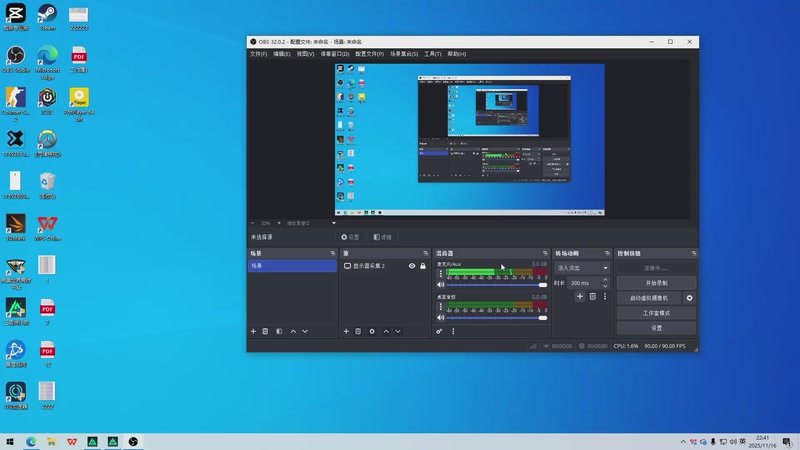Move scene down with the arrow icon
Screen dimensions: 800x450
click(305, 331)
